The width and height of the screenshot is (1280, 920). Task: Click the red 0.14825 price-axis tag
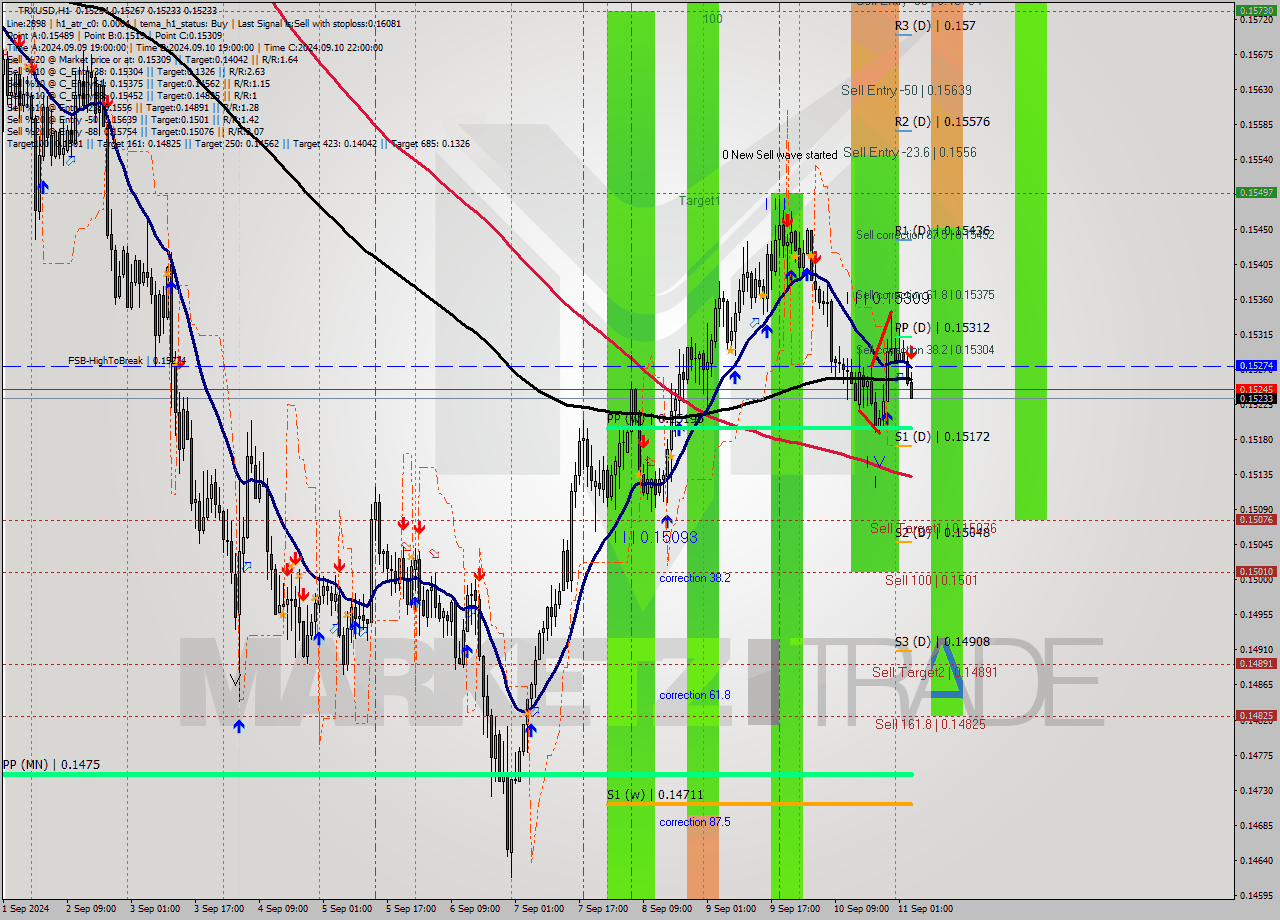click(x=1256, y=715)
